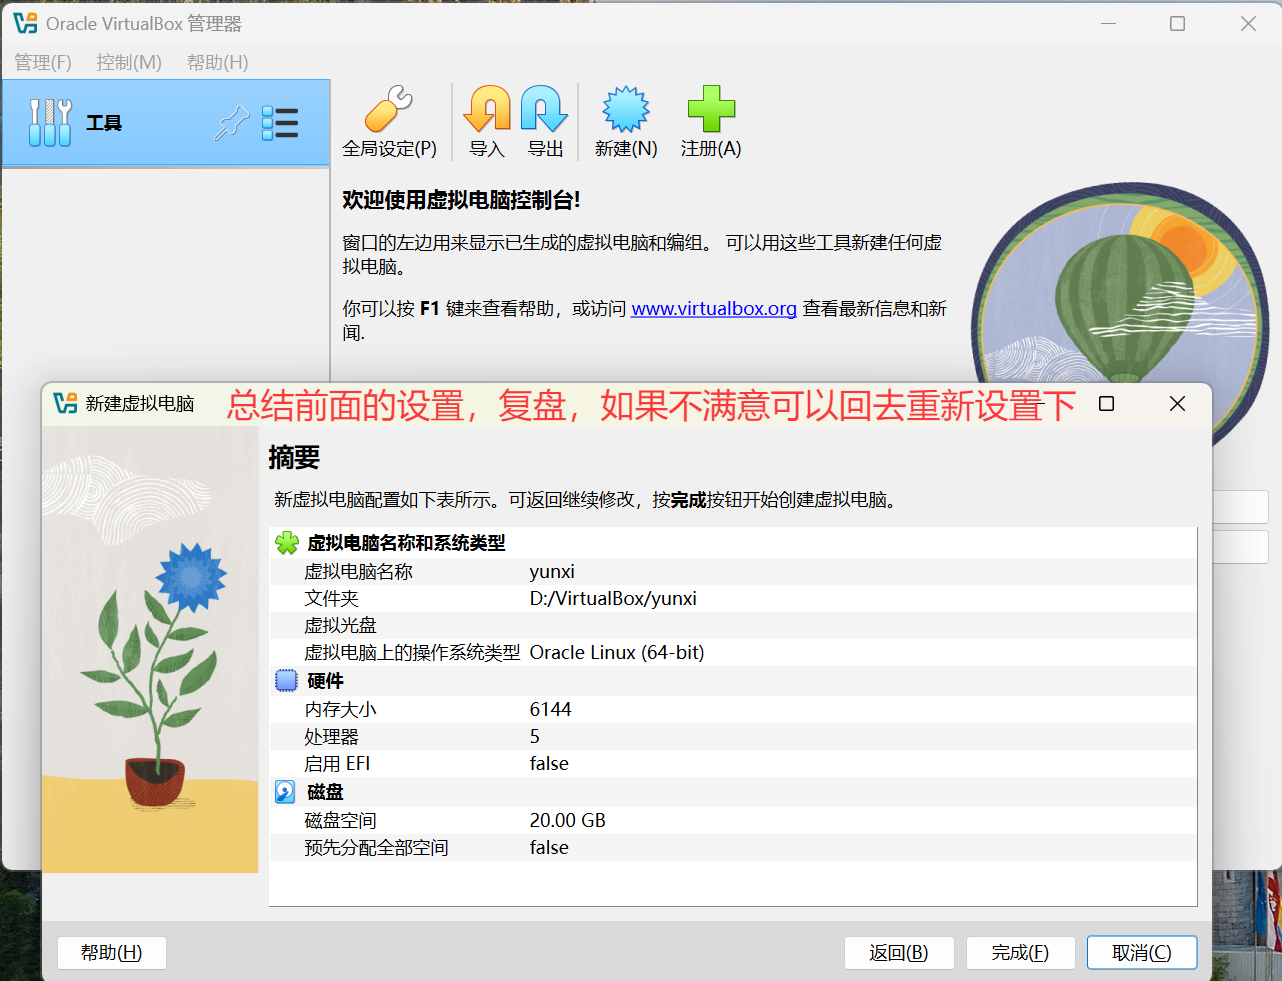Viewport: 1282px width, 981px height.
Task: Click the Register (注册) green plus icon
Action: [711, 109]
